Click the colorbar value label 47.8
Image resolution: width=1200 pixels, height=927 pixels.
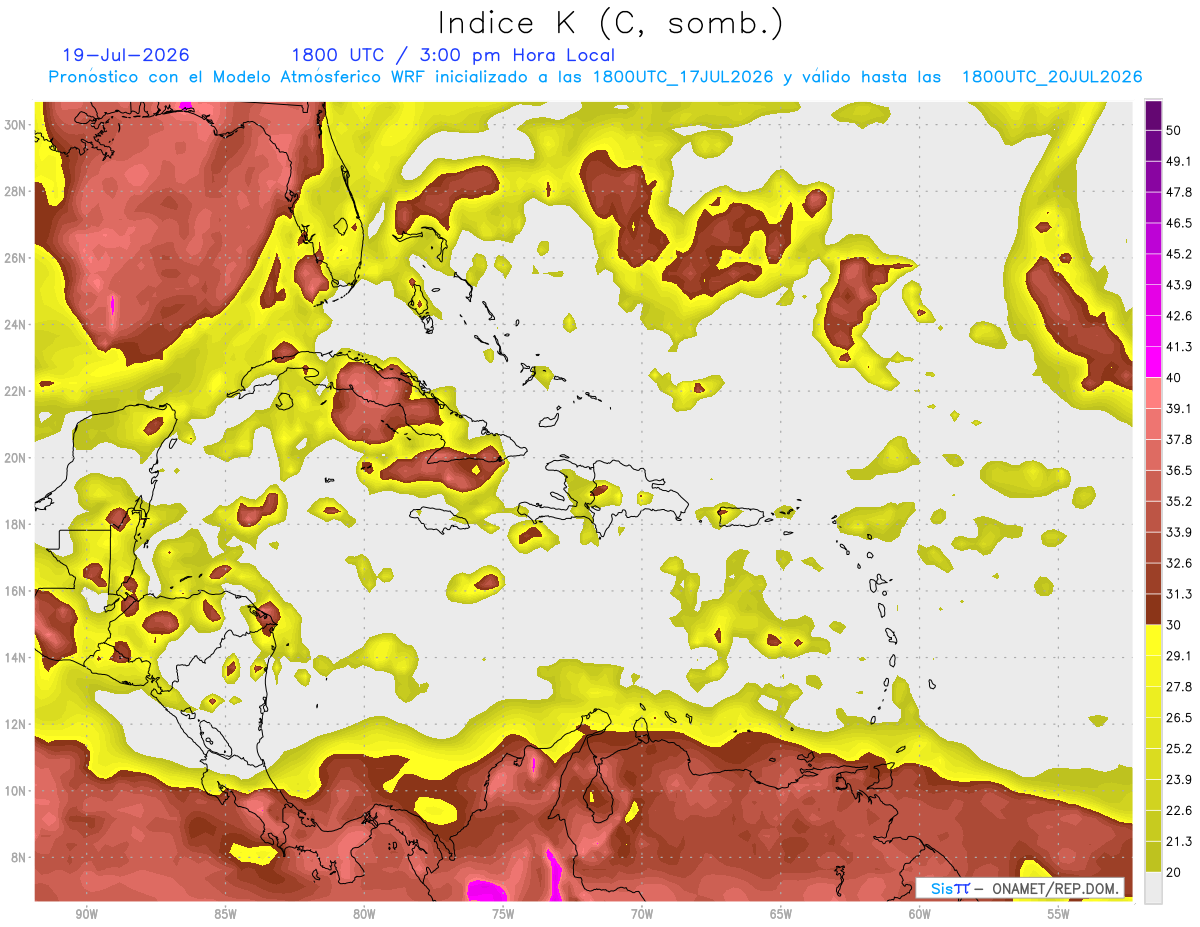(x=1179, y=192)
